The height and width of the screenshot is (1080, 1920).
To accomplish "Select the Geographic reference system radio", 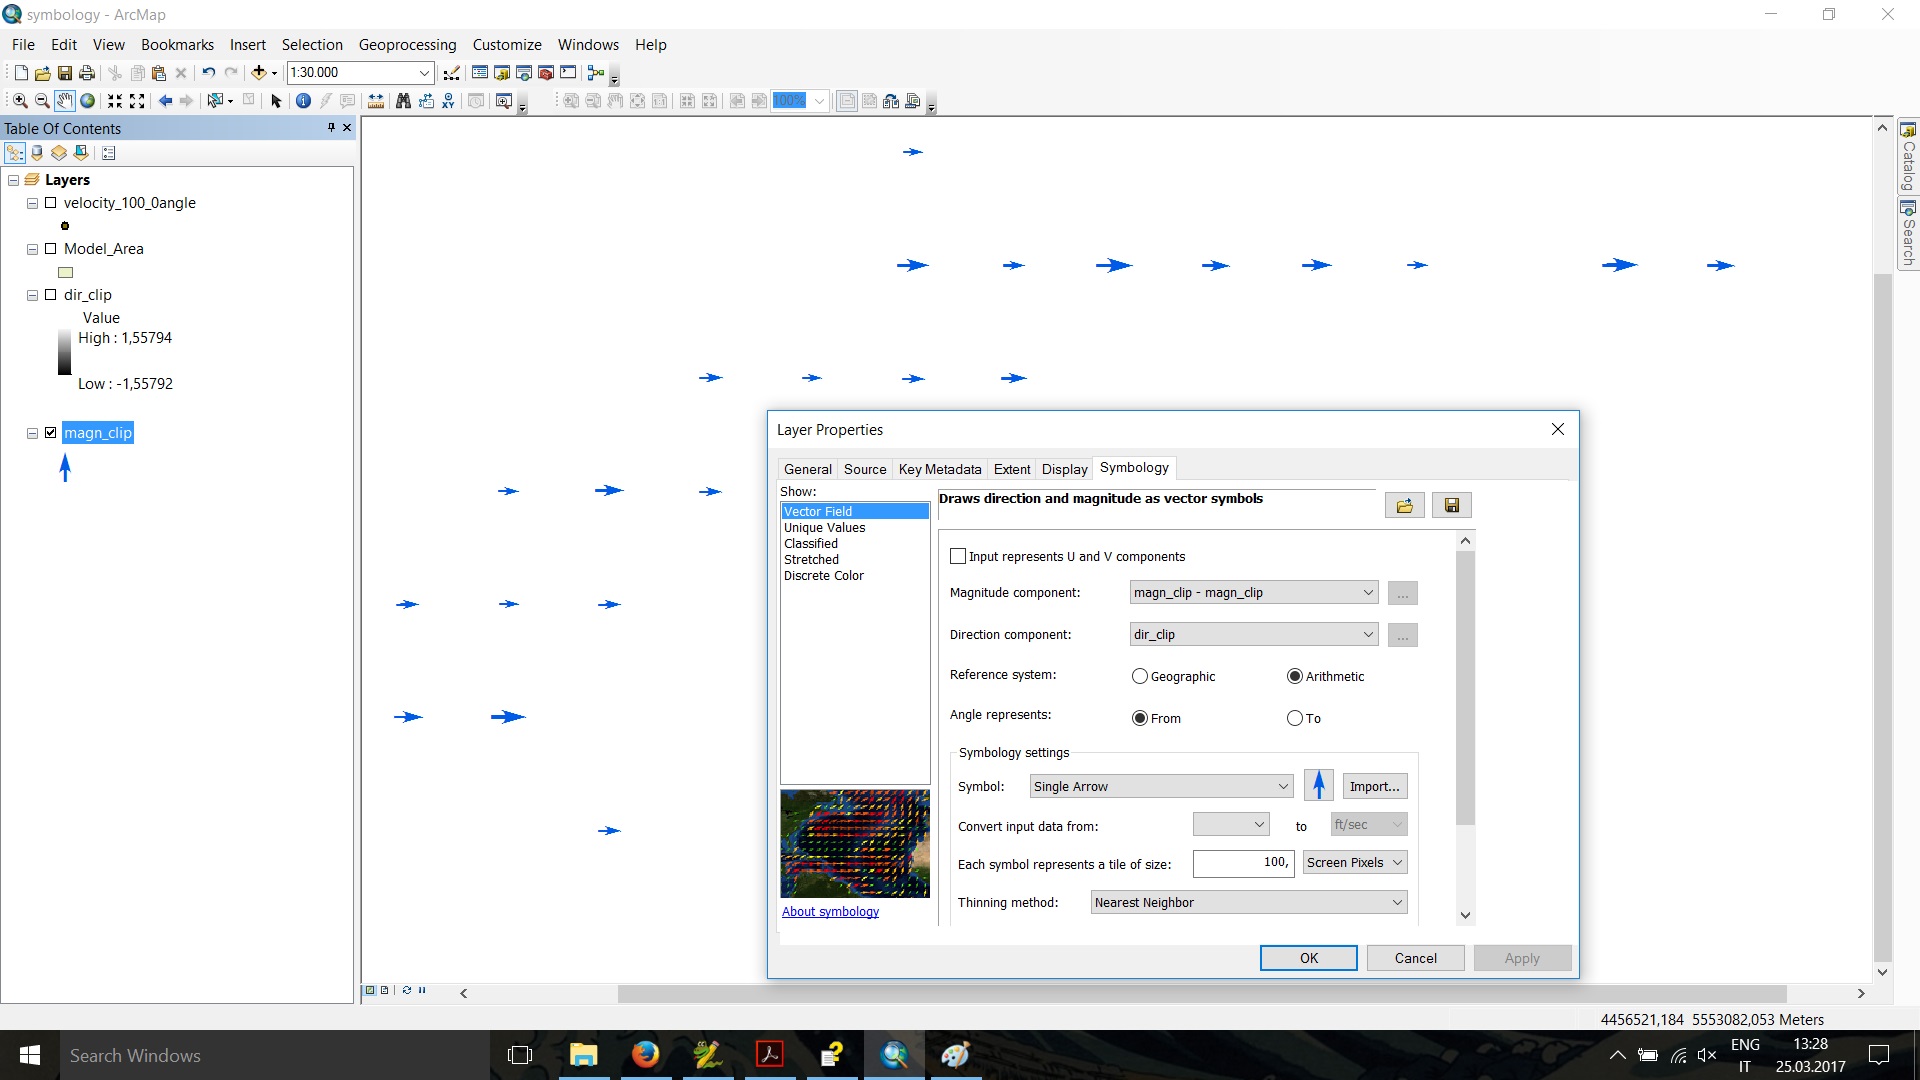I will 1139,677.
